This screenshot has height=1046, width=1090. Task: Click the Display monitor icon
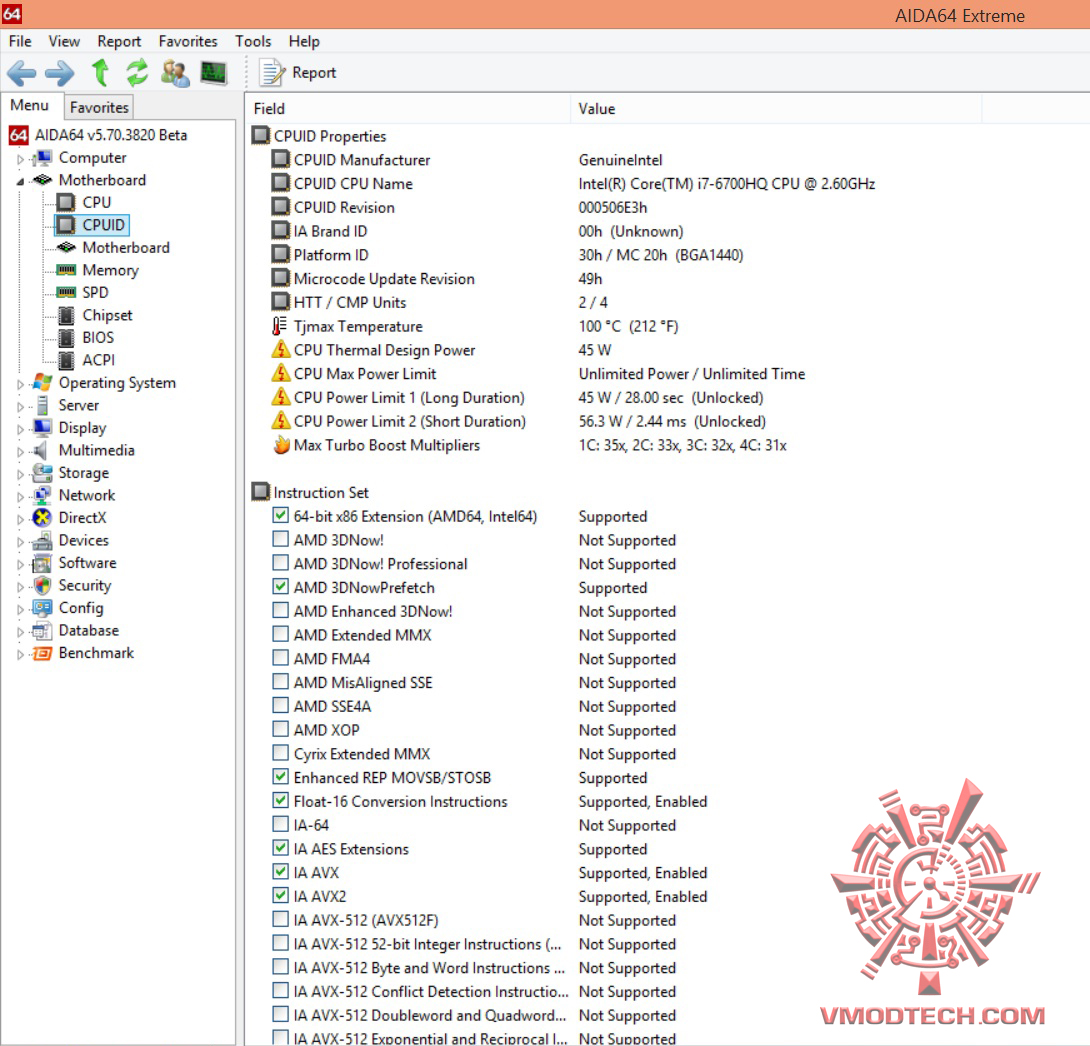[x=42, y=427]
